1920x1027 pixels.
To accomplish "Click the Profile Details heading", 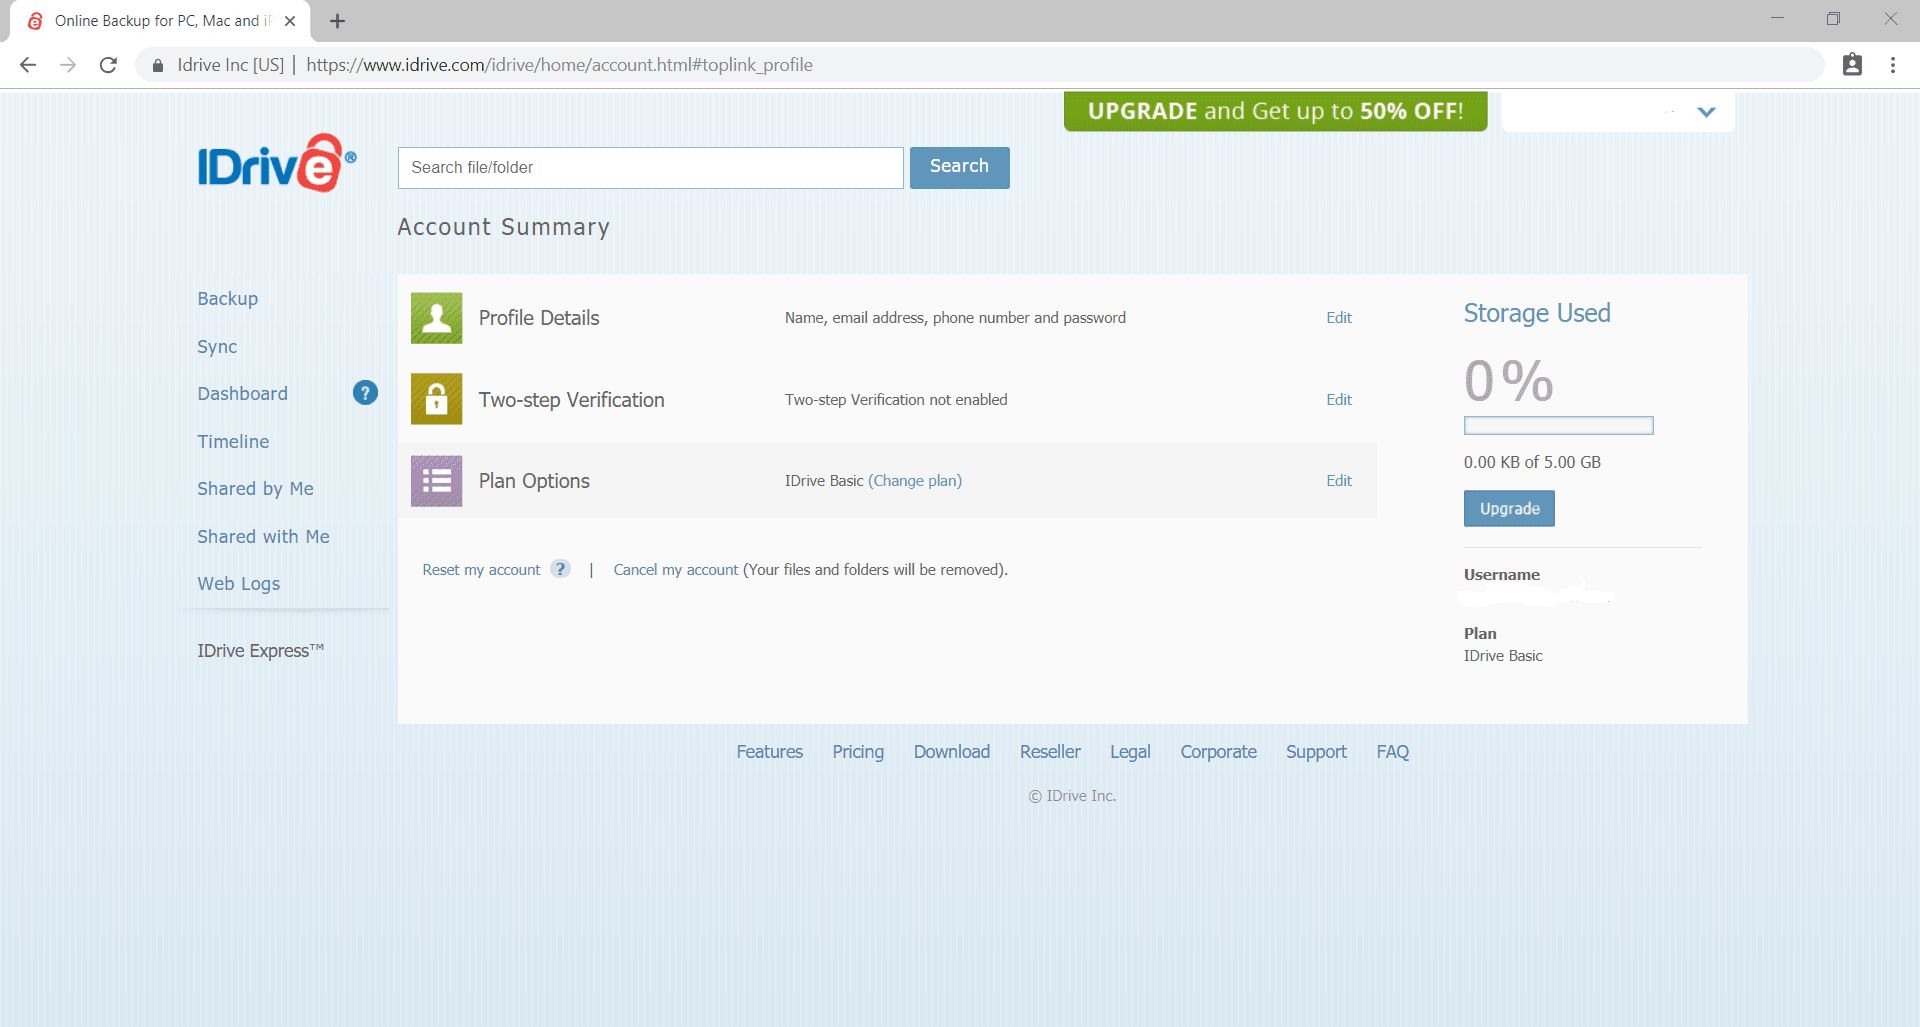I will pos(539,318).
